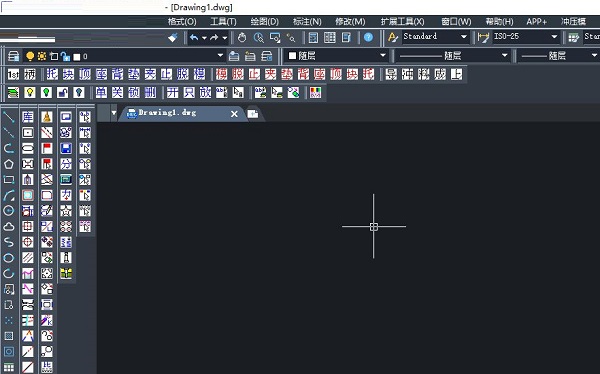Open the 随层 color swatch dropdown
Image resolution: width=600 pixels, height=374 pixels.
[337, 56]
